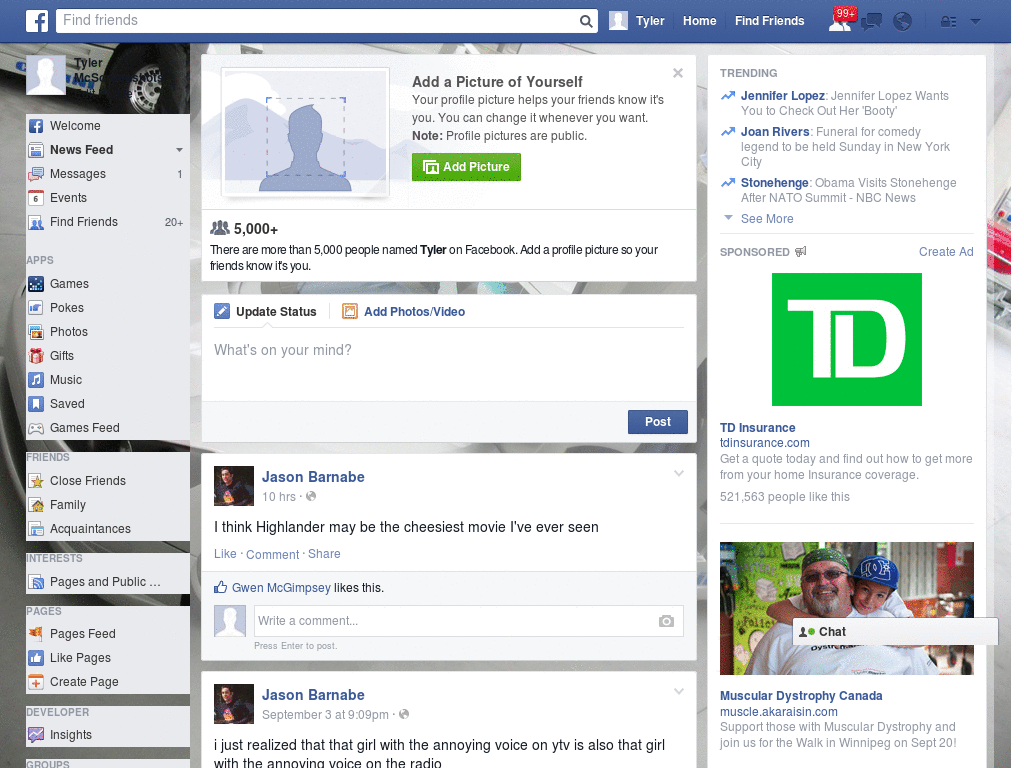Open the Chat panel at bottom right
Screen dimensions: 1024x768
[x=830, y=631]
